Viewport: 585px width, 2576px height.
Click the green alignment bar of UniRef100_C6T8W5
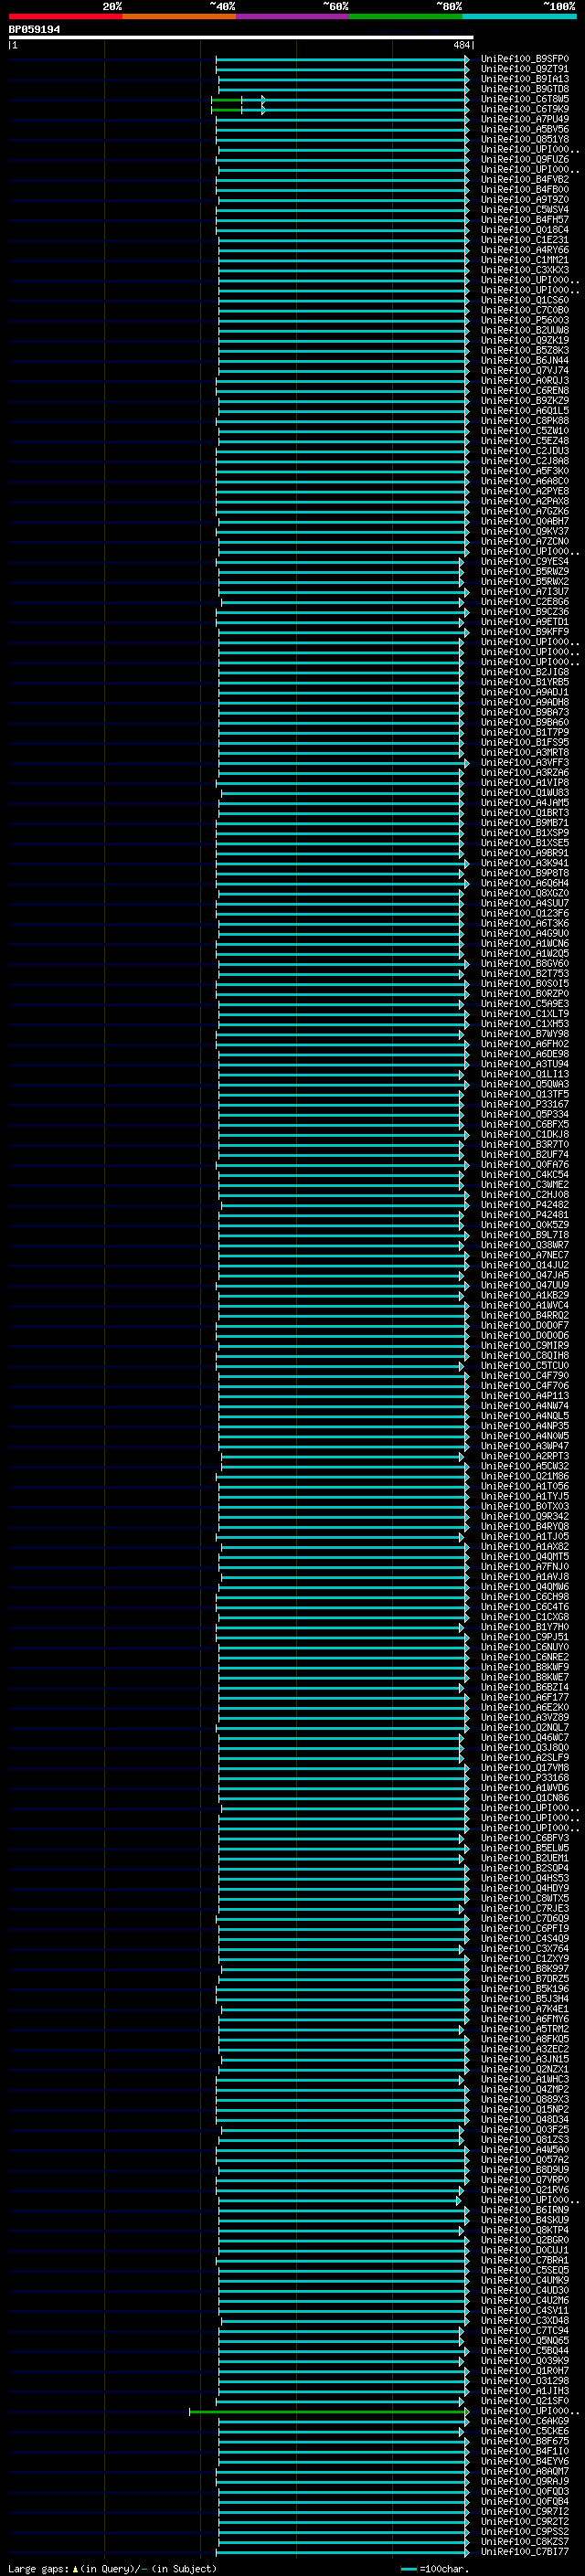pyautogui.click(x=226, y=100)
